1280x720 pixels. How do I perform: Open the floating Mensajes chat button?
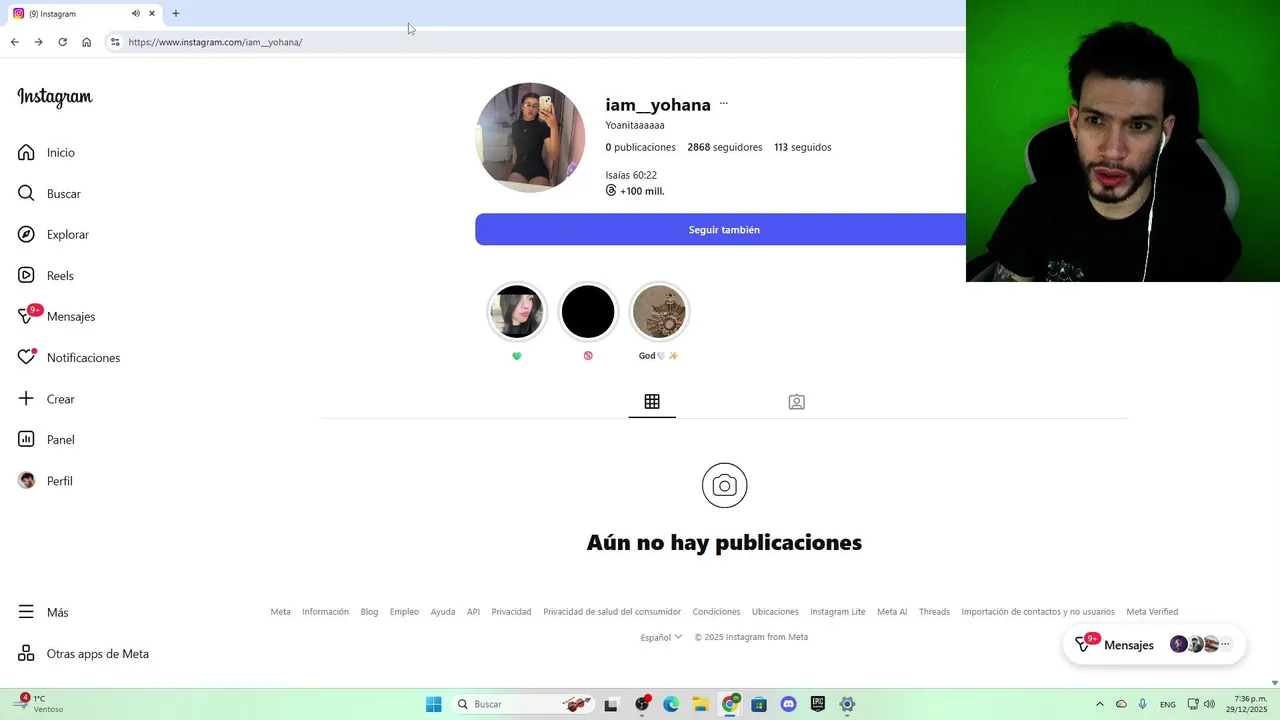tap(1154, 645)
